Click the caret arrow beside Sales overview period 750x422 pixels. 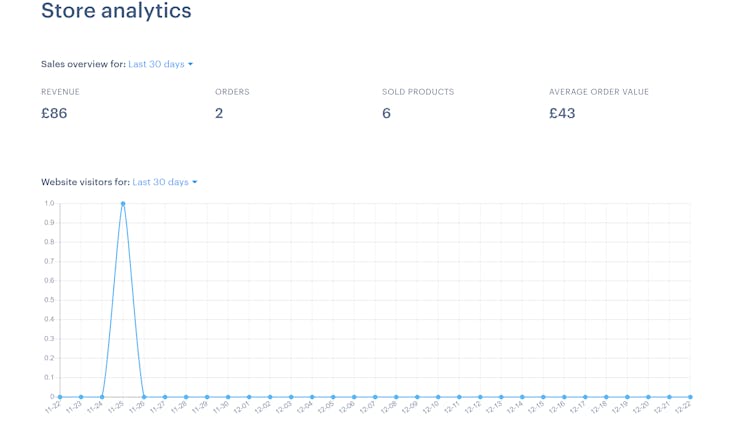[x=190, y=64]
